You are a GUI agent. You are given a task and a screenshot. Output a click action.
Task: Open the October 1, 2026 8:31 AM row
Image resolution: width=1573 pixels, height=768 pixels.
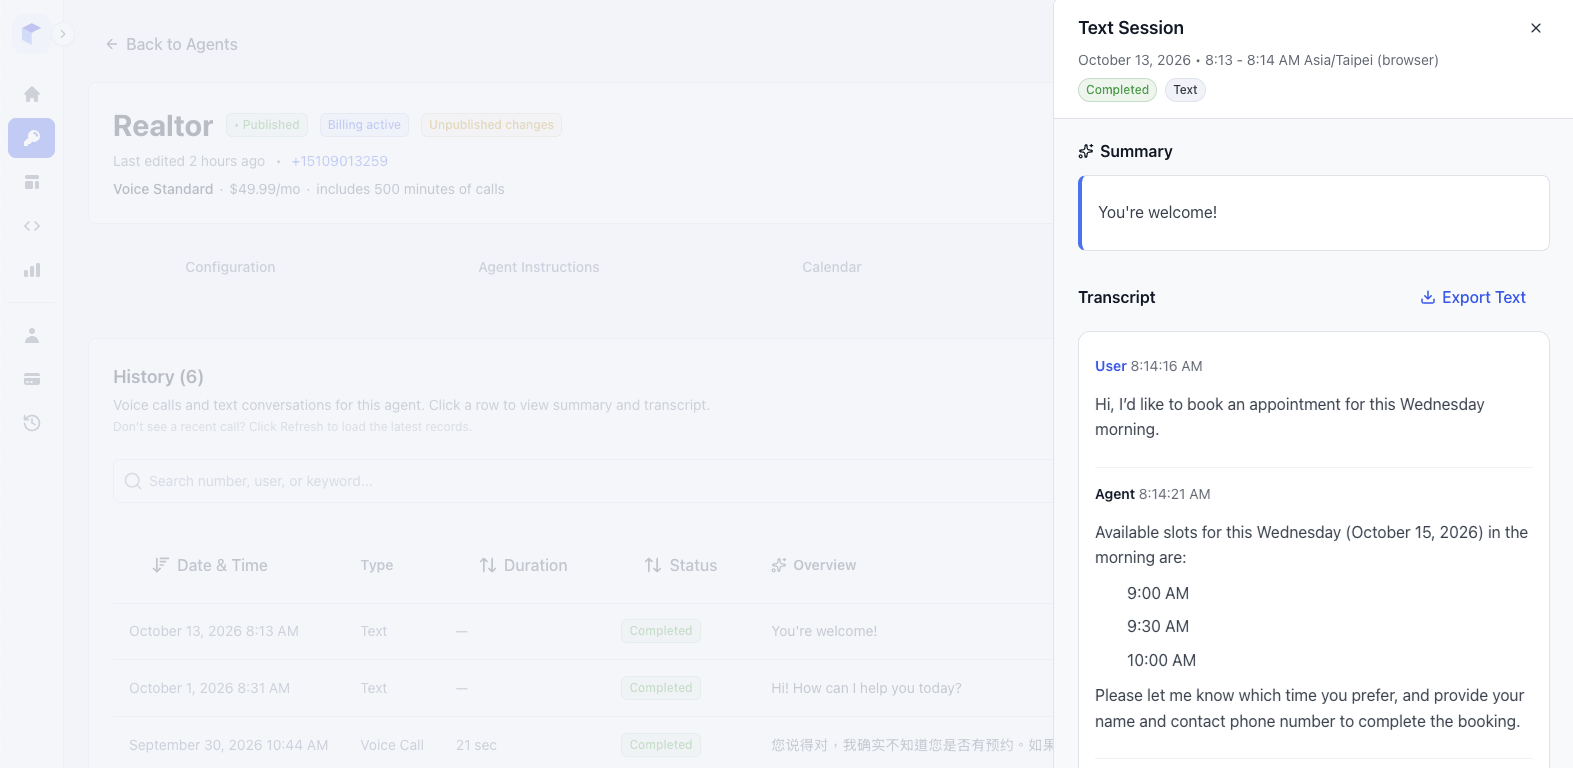[x=583, y=688]
